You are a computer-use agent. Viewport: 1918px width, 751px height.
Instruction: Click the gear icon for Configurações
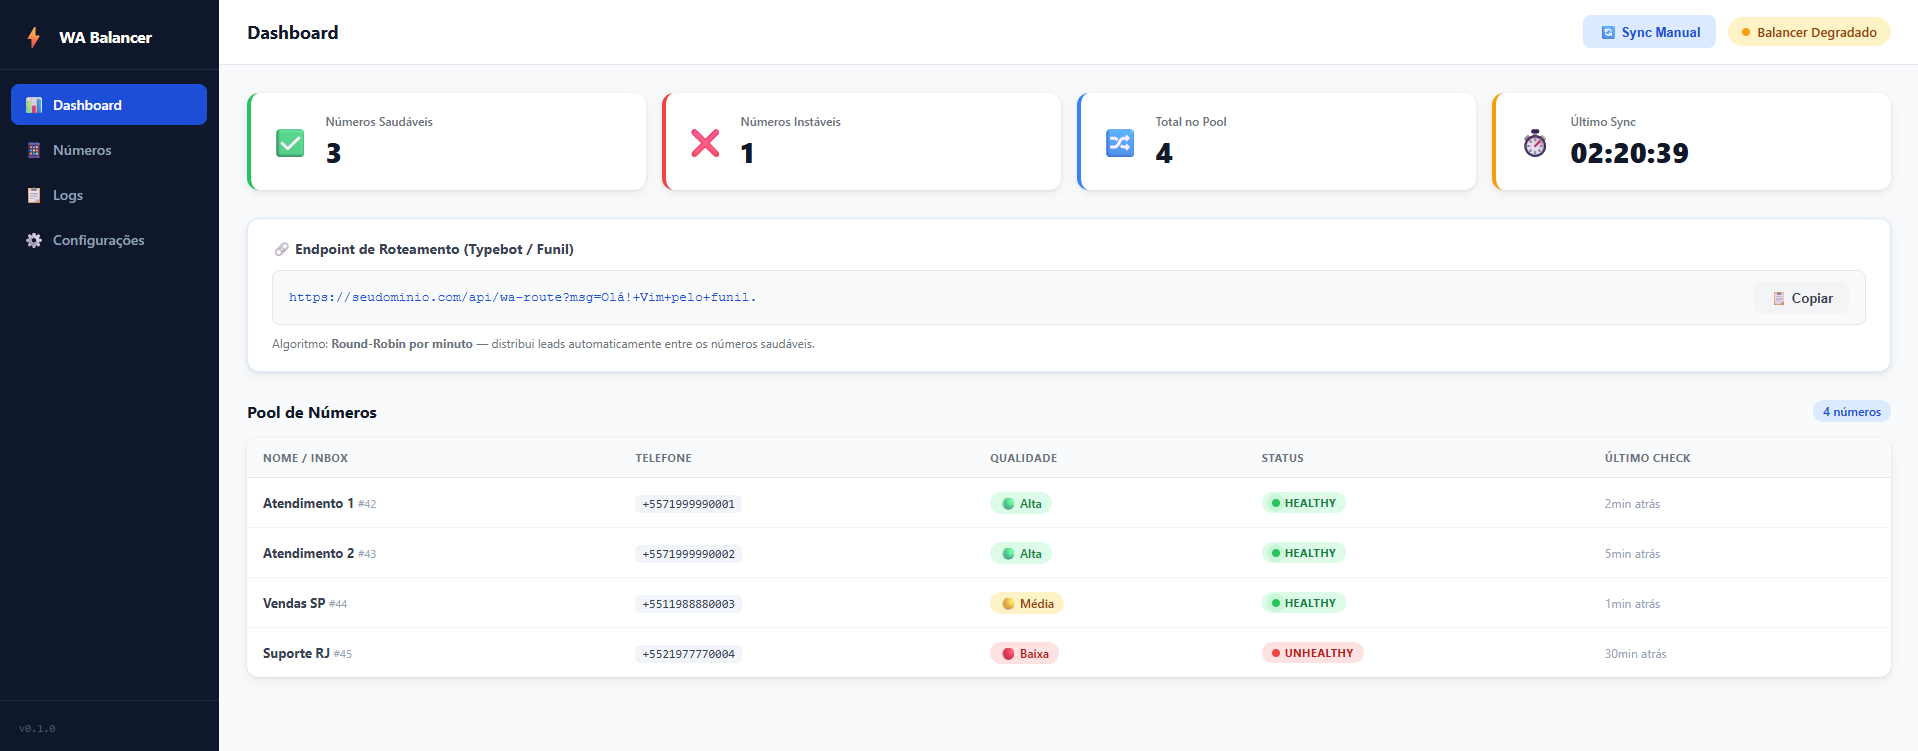click(34, 240)
